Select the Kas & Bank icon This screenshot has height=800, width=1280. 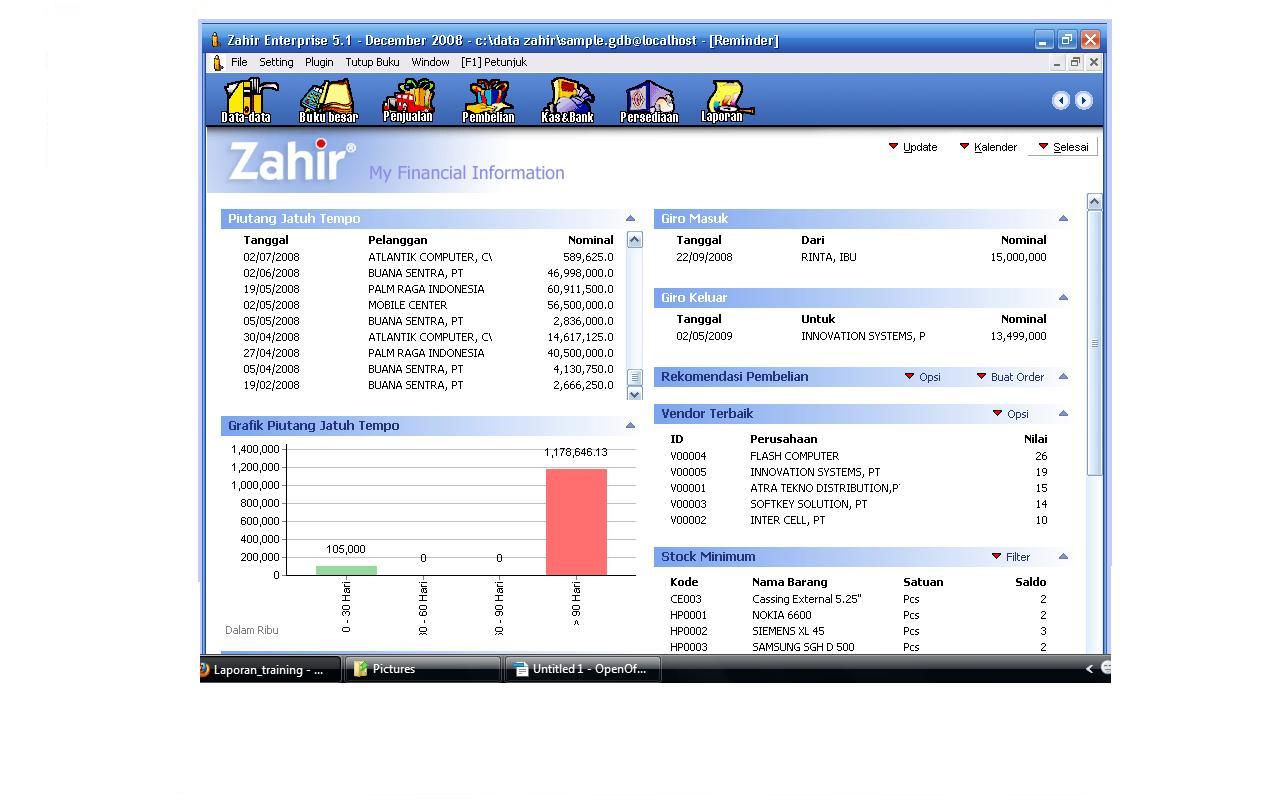(567, 101)
